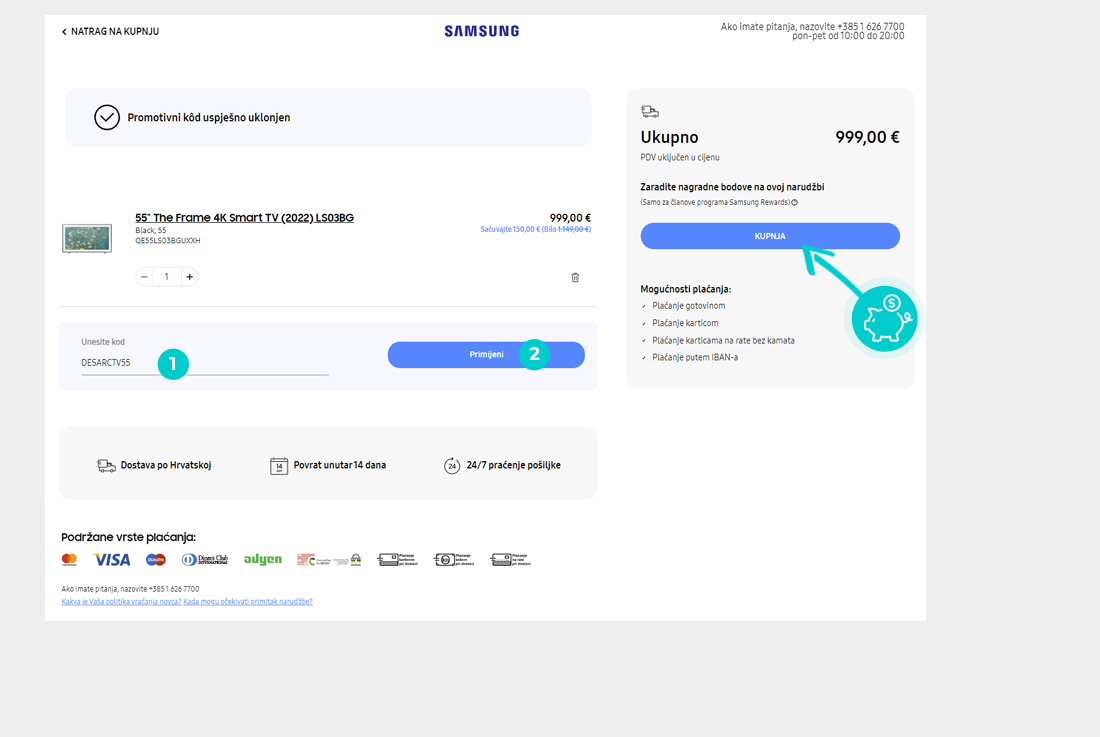Viewport: 1100px width, 737px height.
Task: Decrease TV quantity with minus button
Action: pos(144,277)
